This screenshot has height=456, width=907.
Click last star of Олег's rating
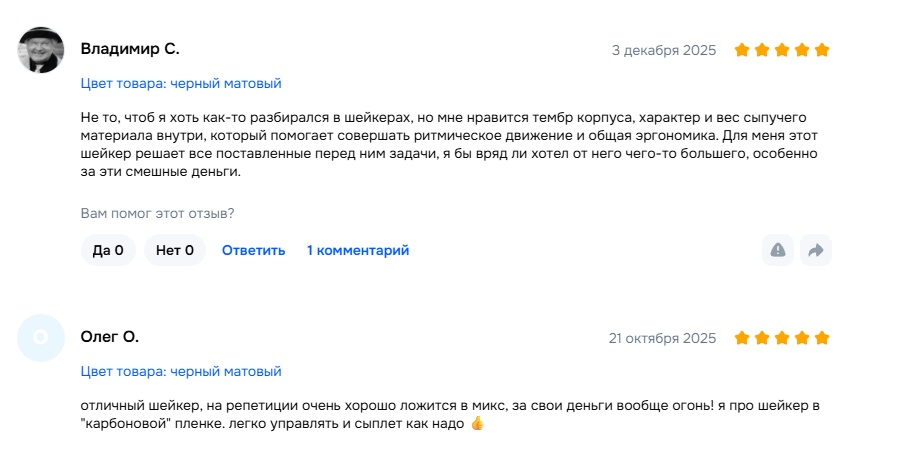coord(822,338)
